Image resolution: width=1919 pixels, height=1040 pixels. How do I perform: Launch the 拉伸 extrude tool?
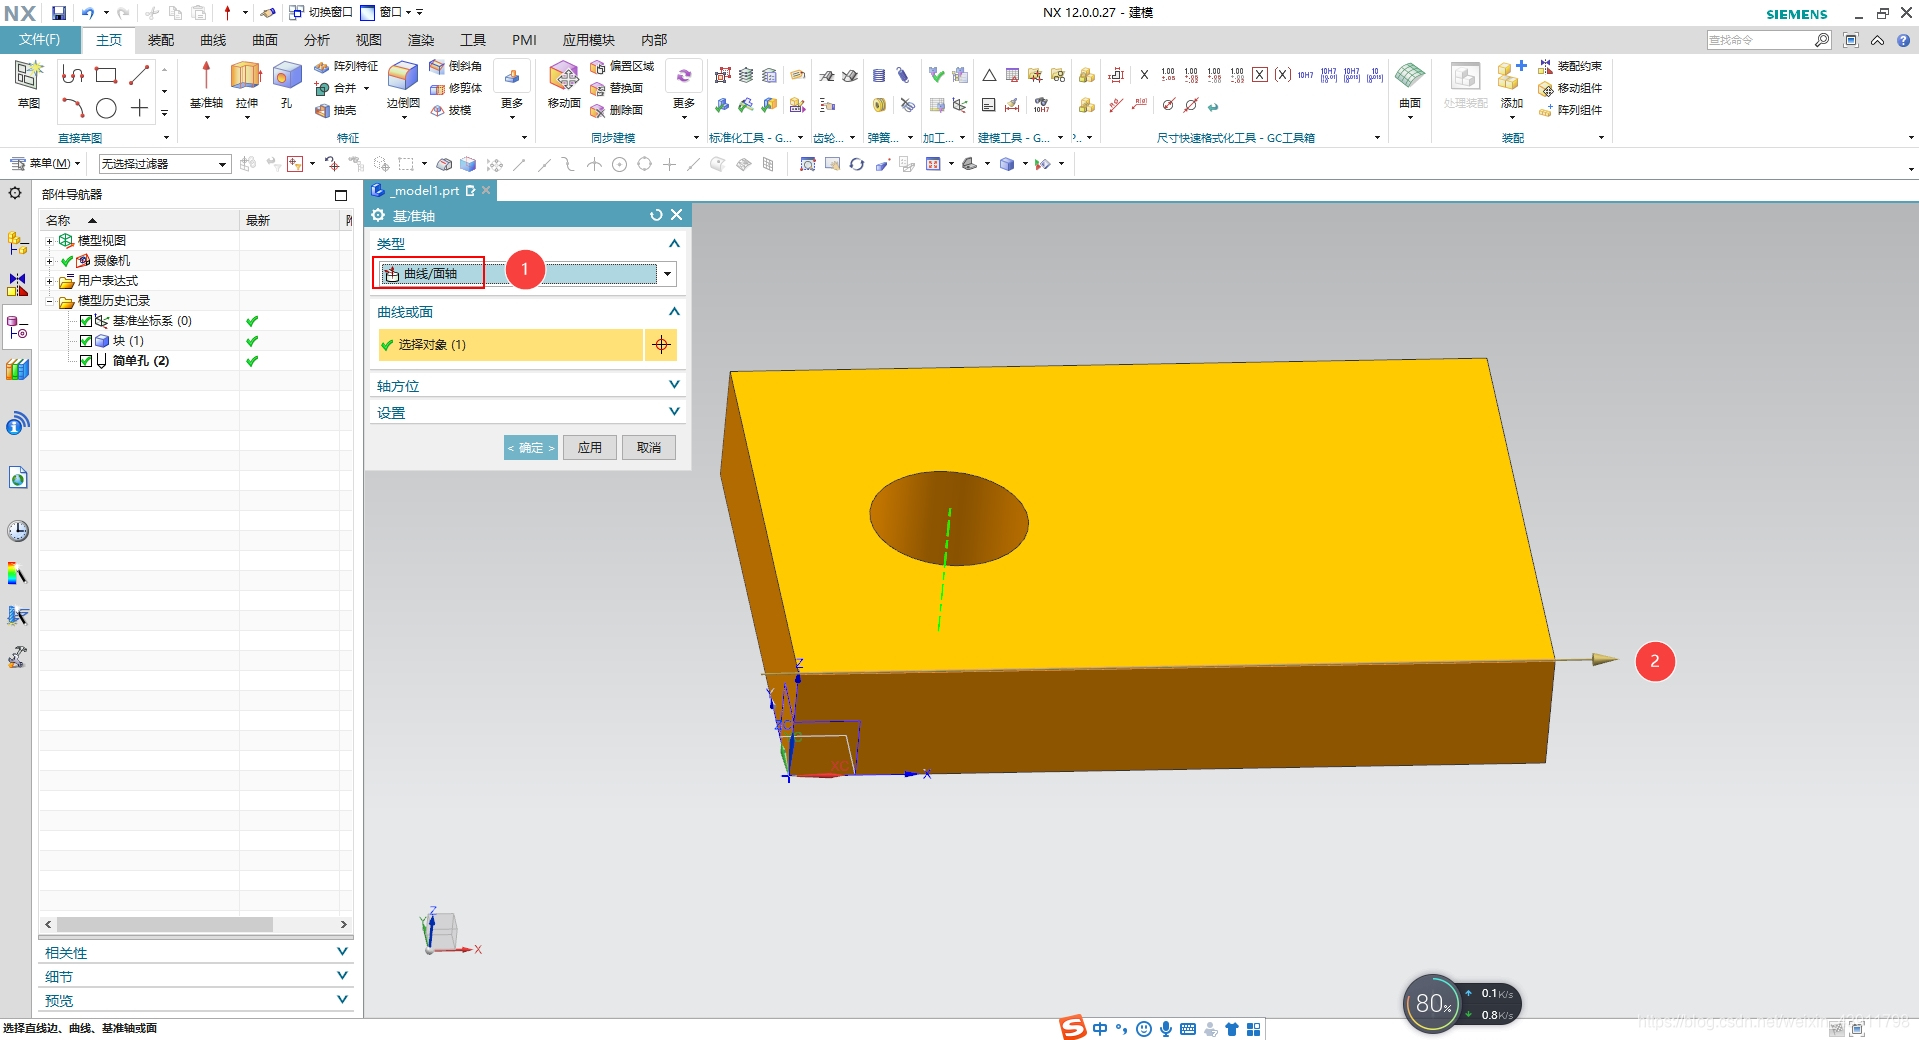click(246, 84)
